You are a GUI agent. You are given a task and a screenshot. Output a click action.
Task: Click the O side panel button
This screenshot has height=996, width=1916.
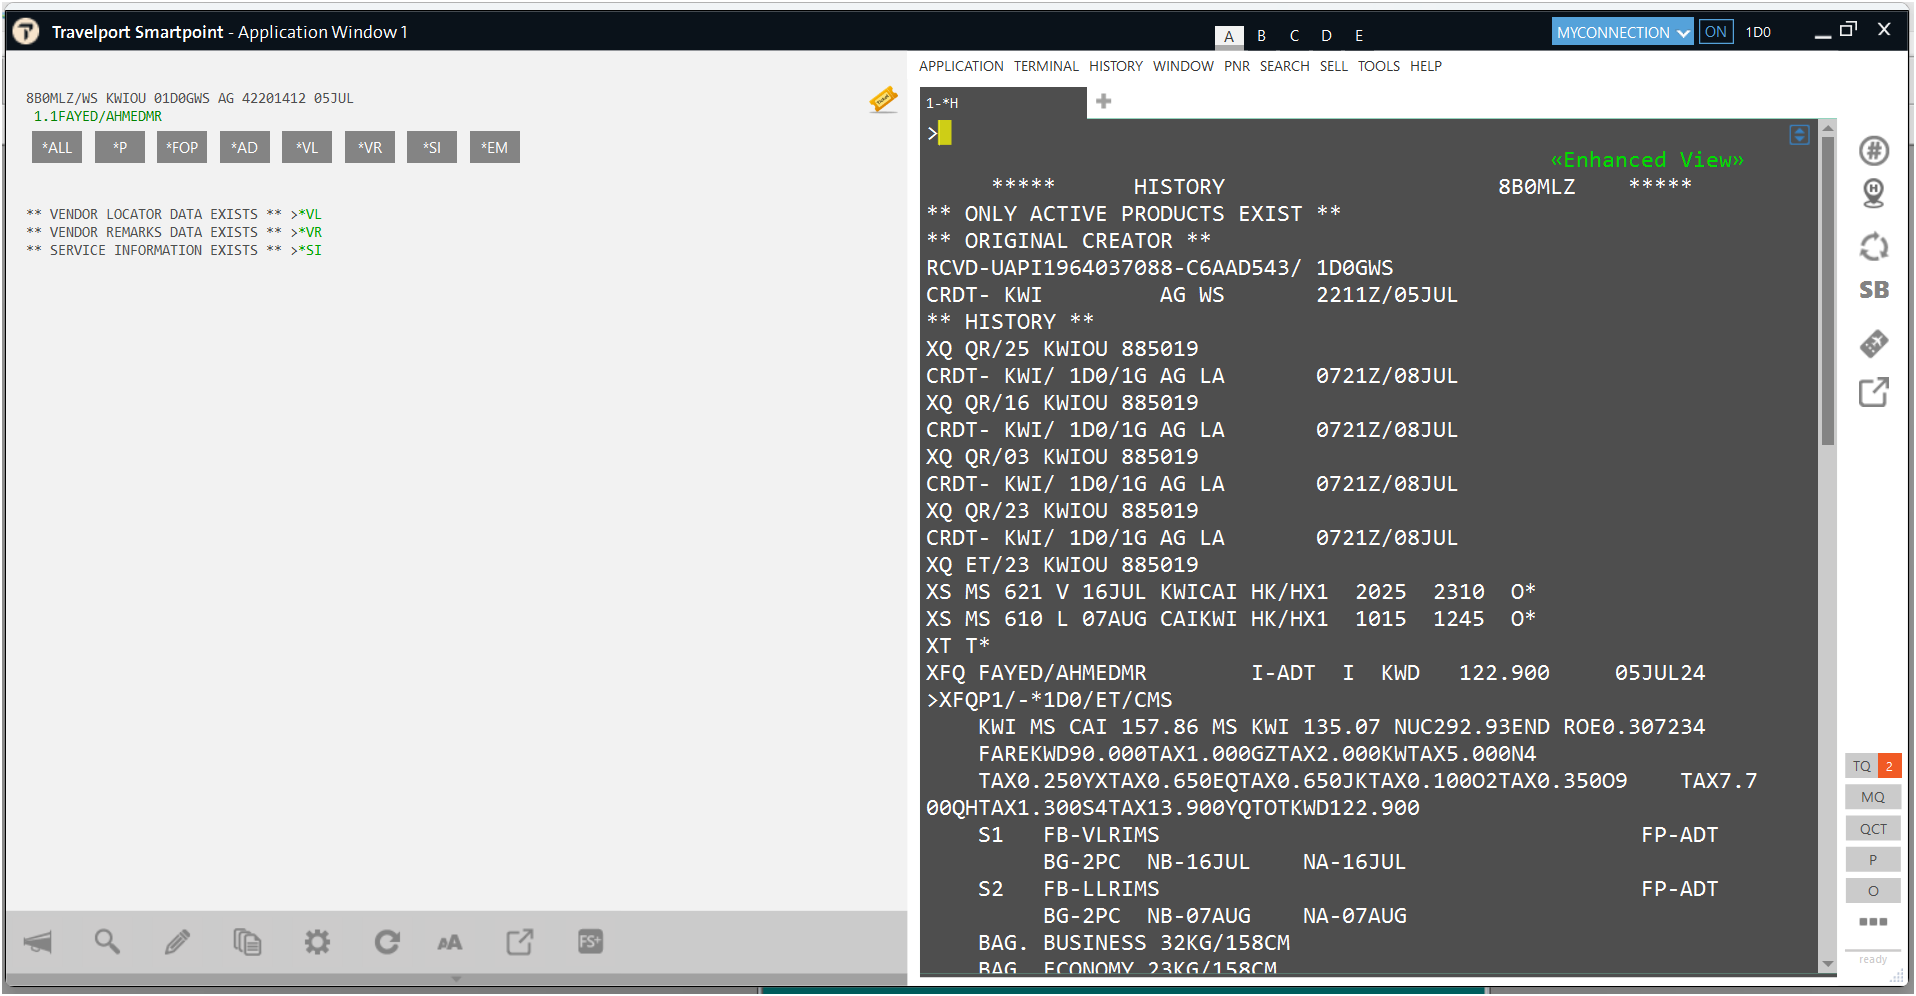(1873, 891)
